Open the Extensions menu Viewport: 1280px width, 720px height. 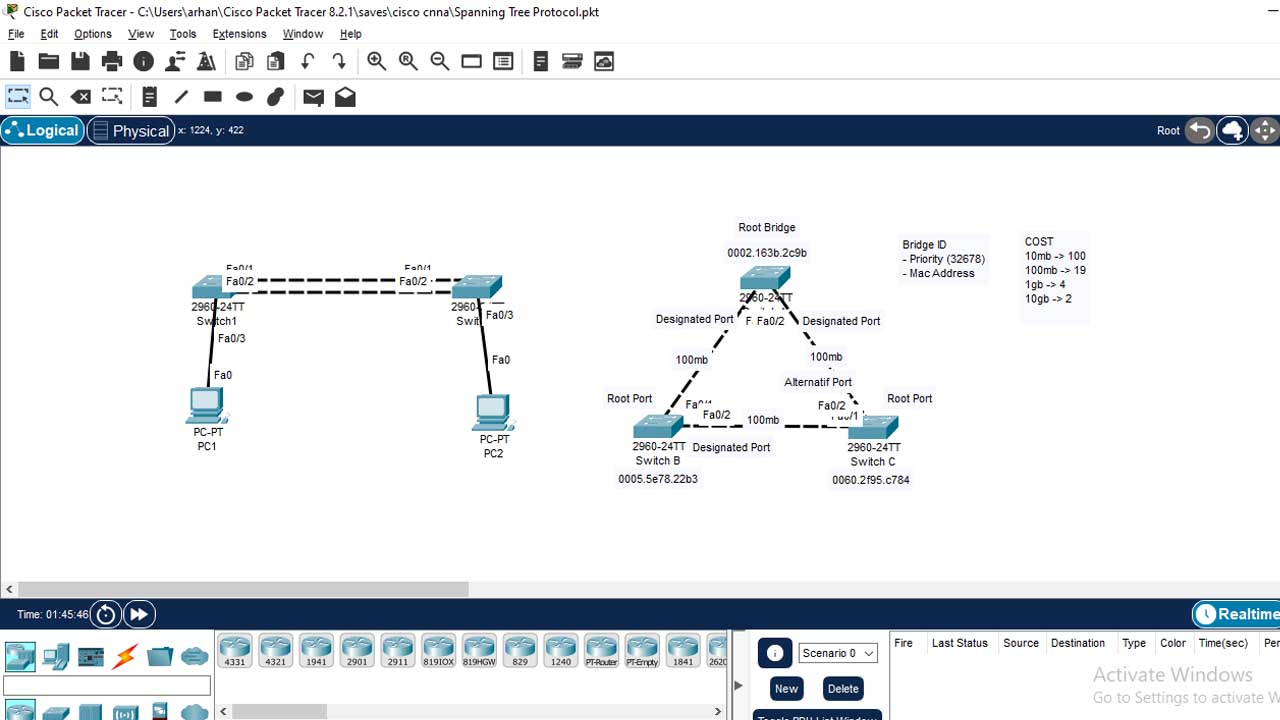coord(240,34)
